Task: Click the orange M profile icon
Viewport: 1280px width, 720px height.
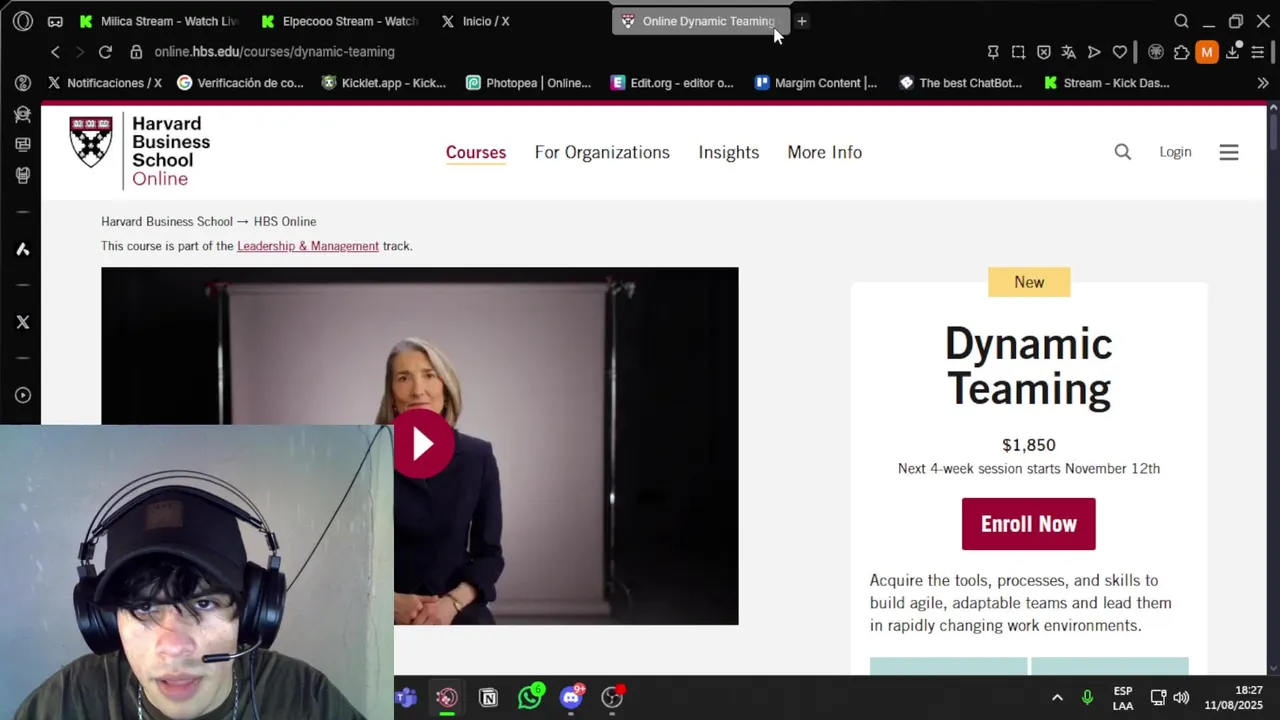Action: pos(1207,52)
